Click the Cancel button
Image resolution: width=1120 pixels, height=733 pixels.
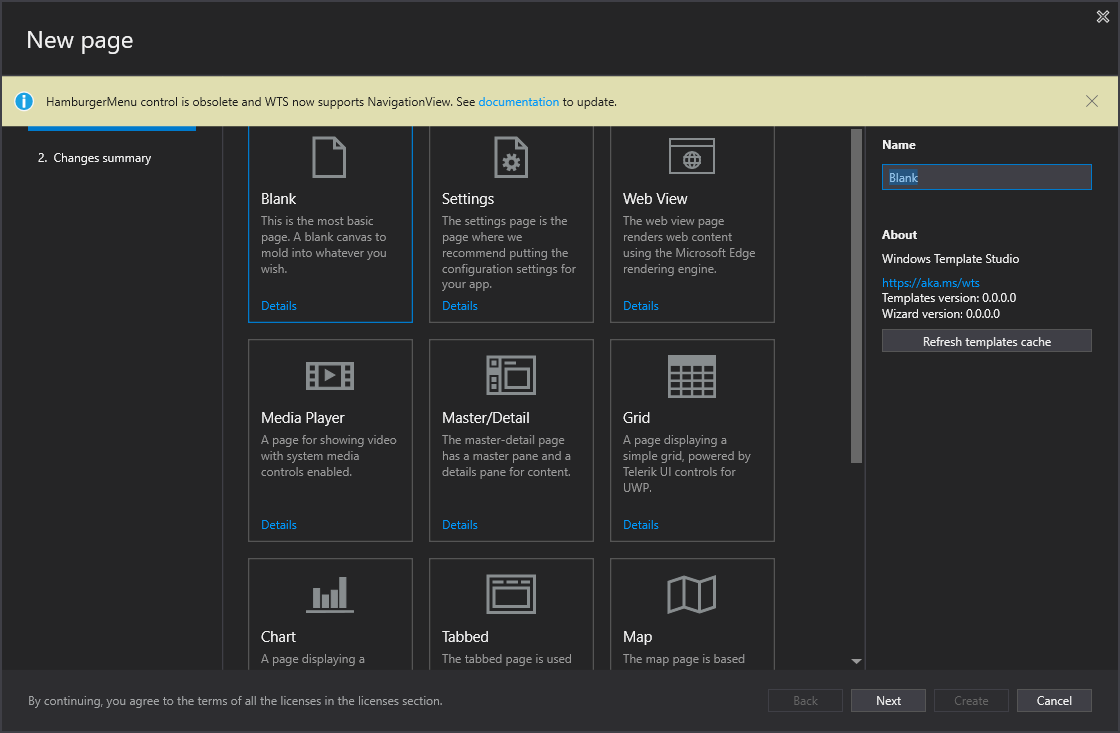[x=1054, y=701]
